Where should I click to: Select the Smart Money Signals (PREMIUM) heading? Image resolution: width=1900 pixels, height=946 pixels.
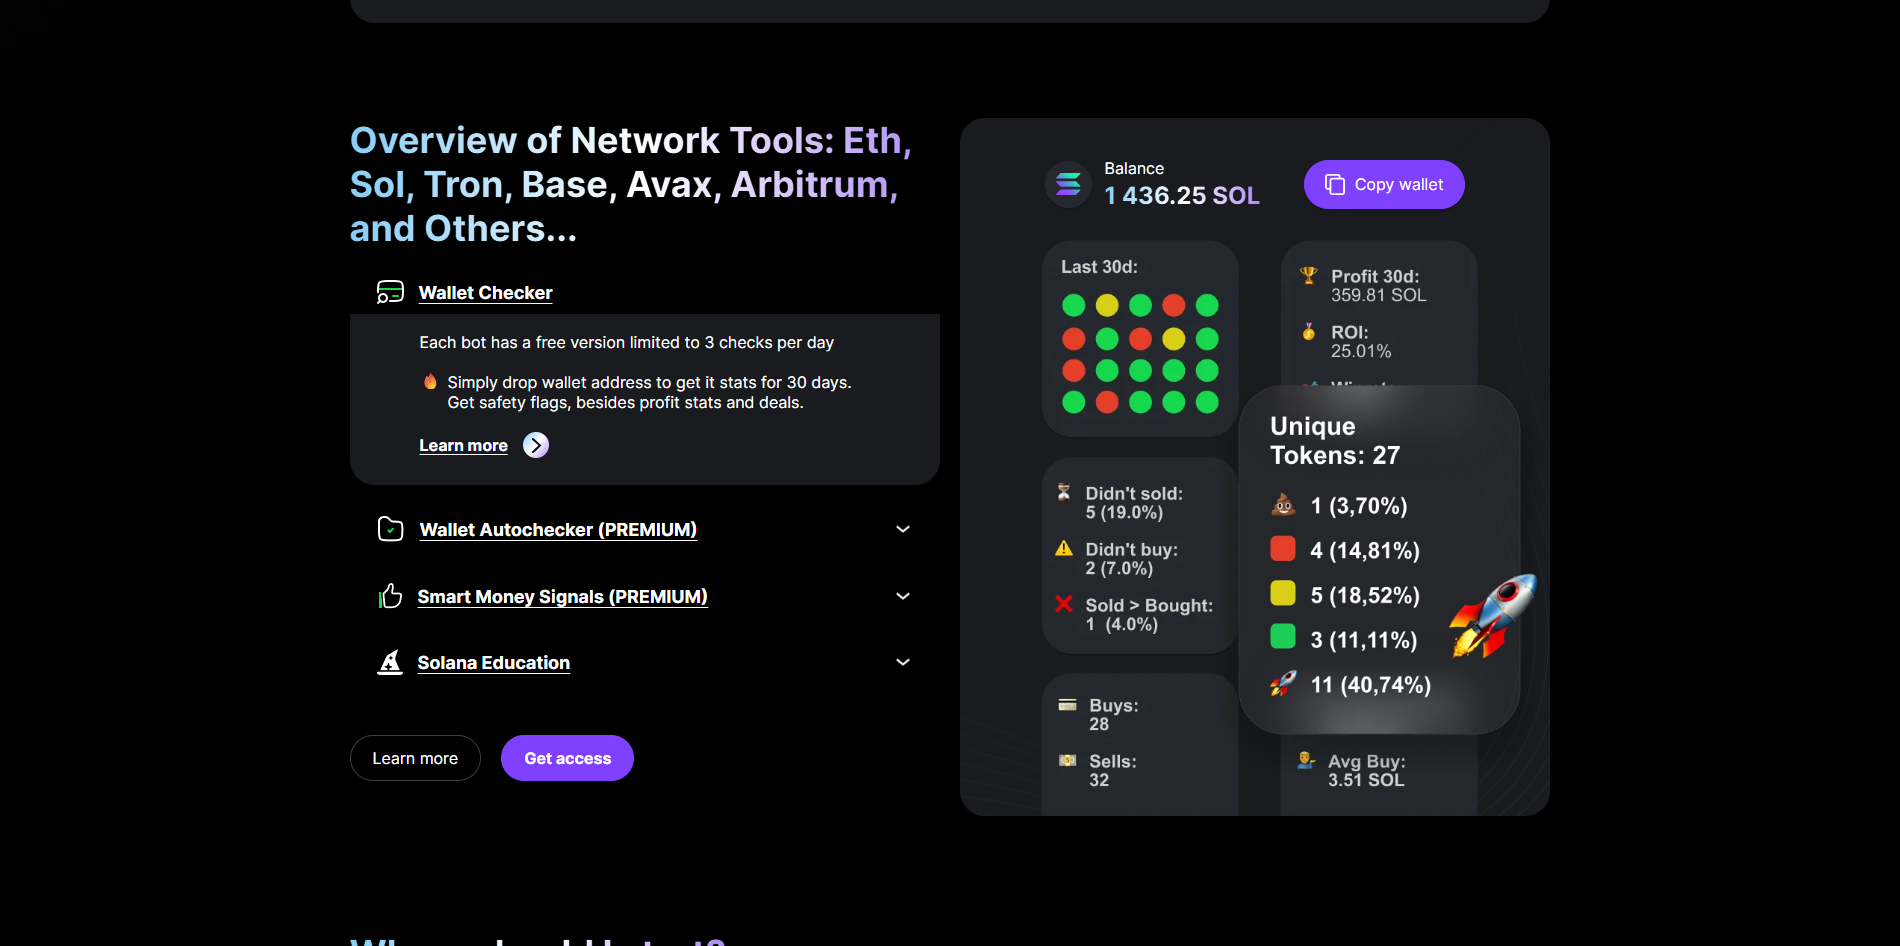tap(562, 597)
